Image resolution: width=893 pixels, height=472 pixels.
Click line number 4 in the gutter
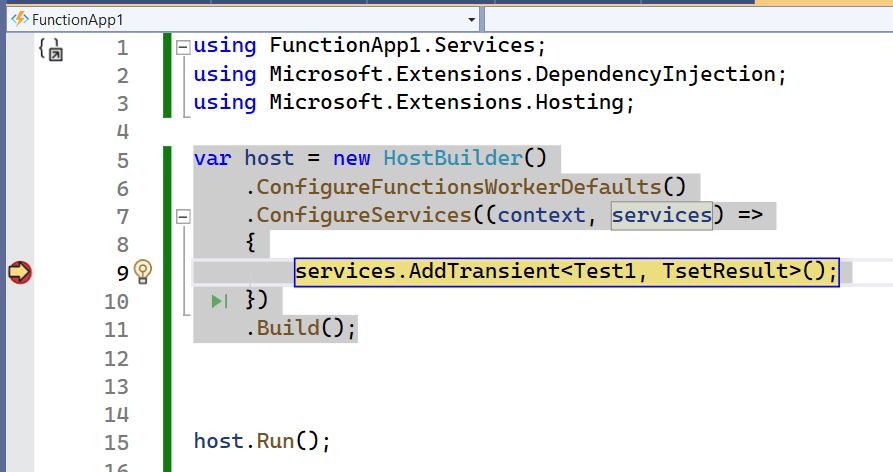pos(122,132)
